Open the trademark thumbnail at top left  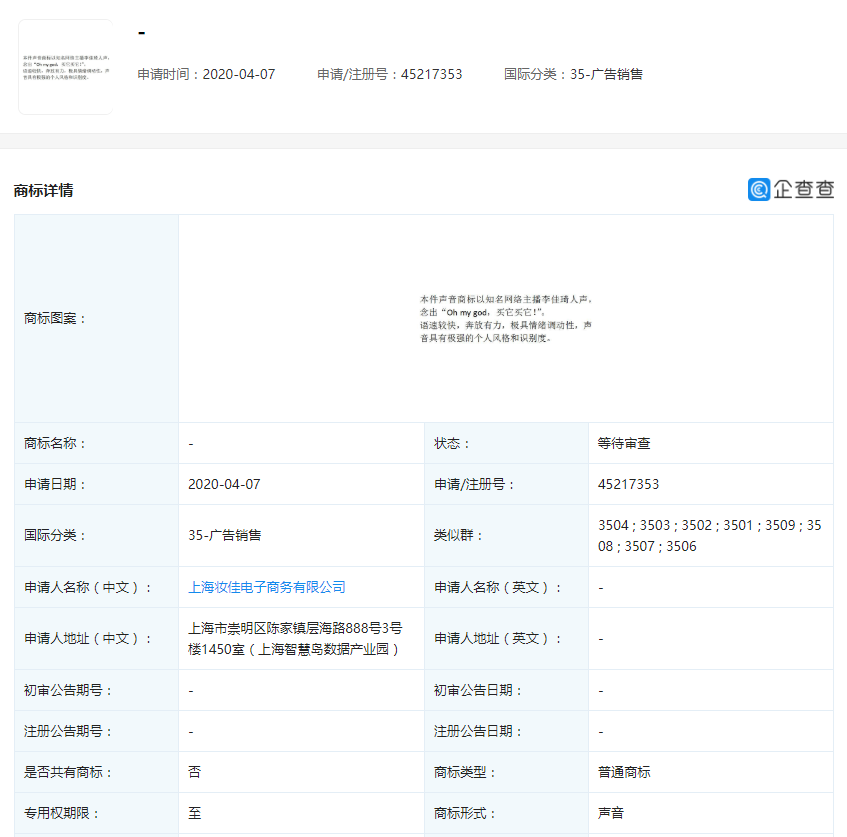point(65,67)
